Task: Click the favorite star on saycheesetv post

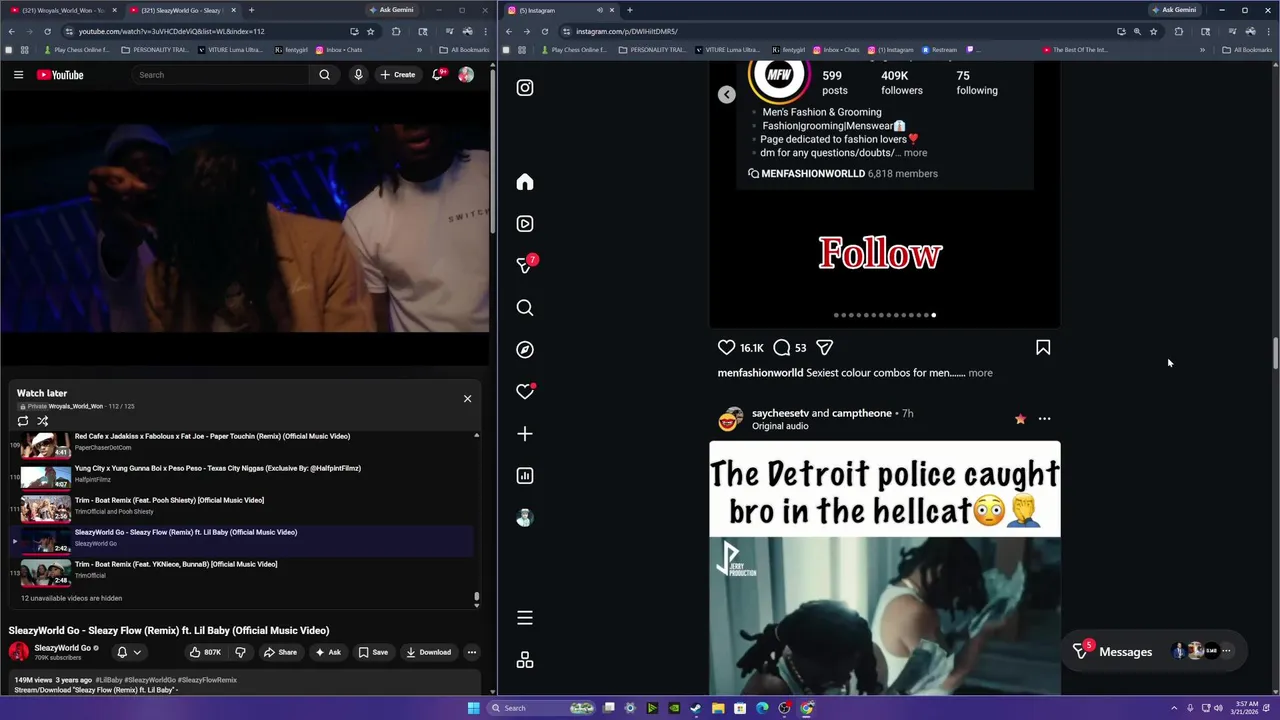Action: coord(1020,419)
